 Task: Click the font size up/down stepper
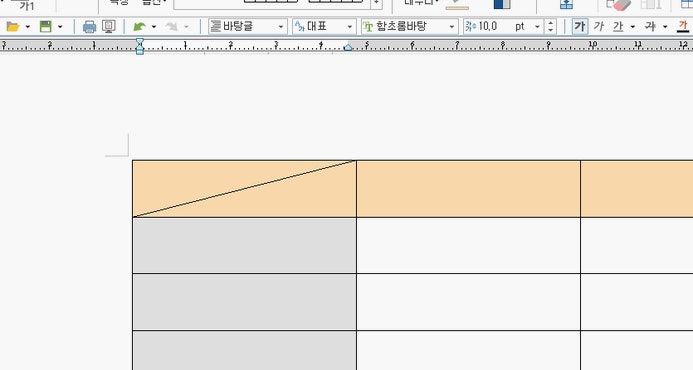550,27
